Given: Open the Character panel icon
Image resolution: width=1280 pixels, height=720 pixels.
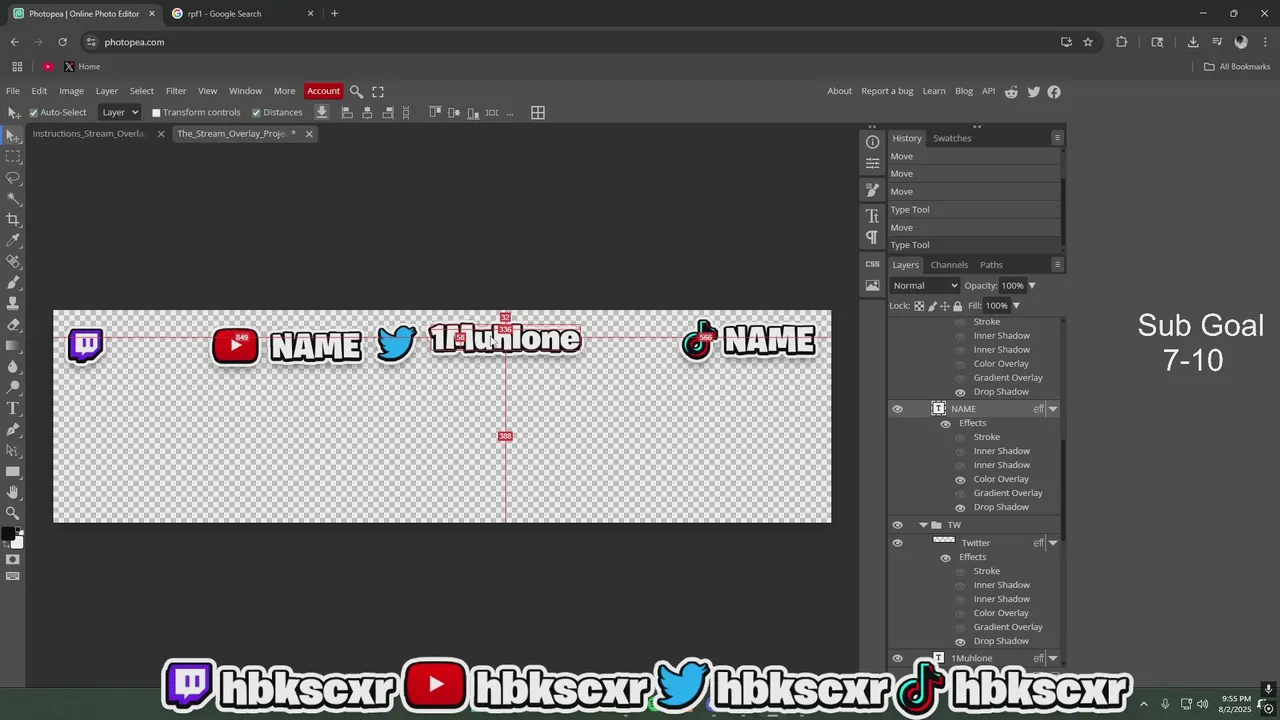Looking at the screenshot, I should [x=872, y=216].
